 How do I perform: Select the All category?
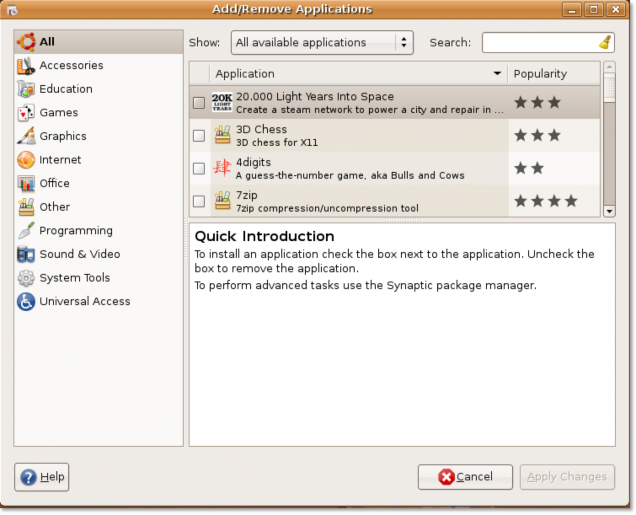pos(99,42)
